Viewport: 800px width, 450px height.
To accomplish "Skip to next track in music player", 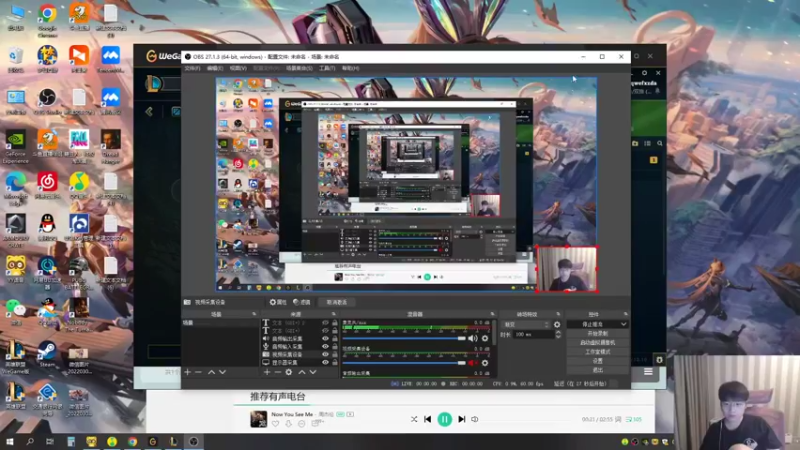I will (x=462, y=419).
